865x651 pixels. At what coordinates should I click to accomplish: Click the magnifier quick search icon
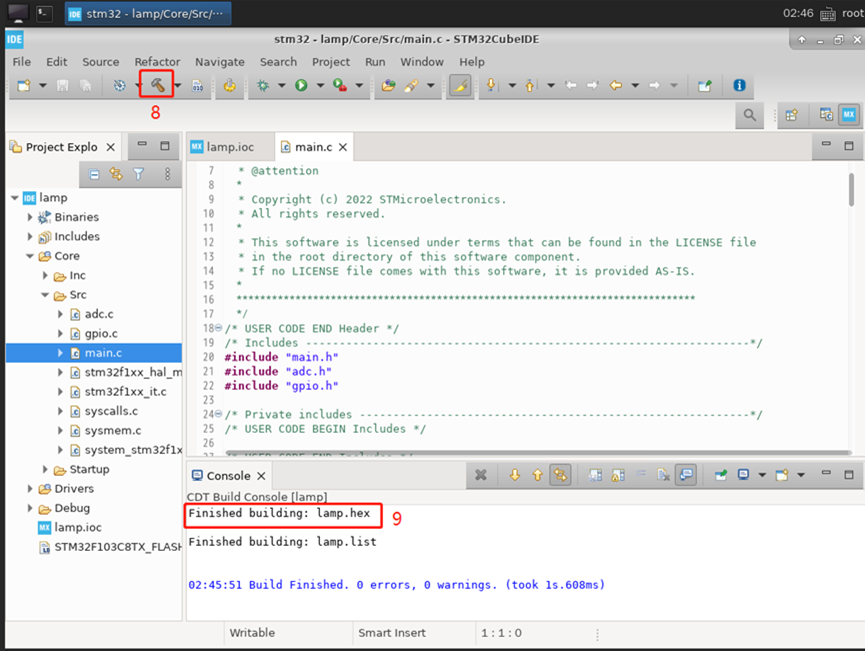tap(749, 115)
